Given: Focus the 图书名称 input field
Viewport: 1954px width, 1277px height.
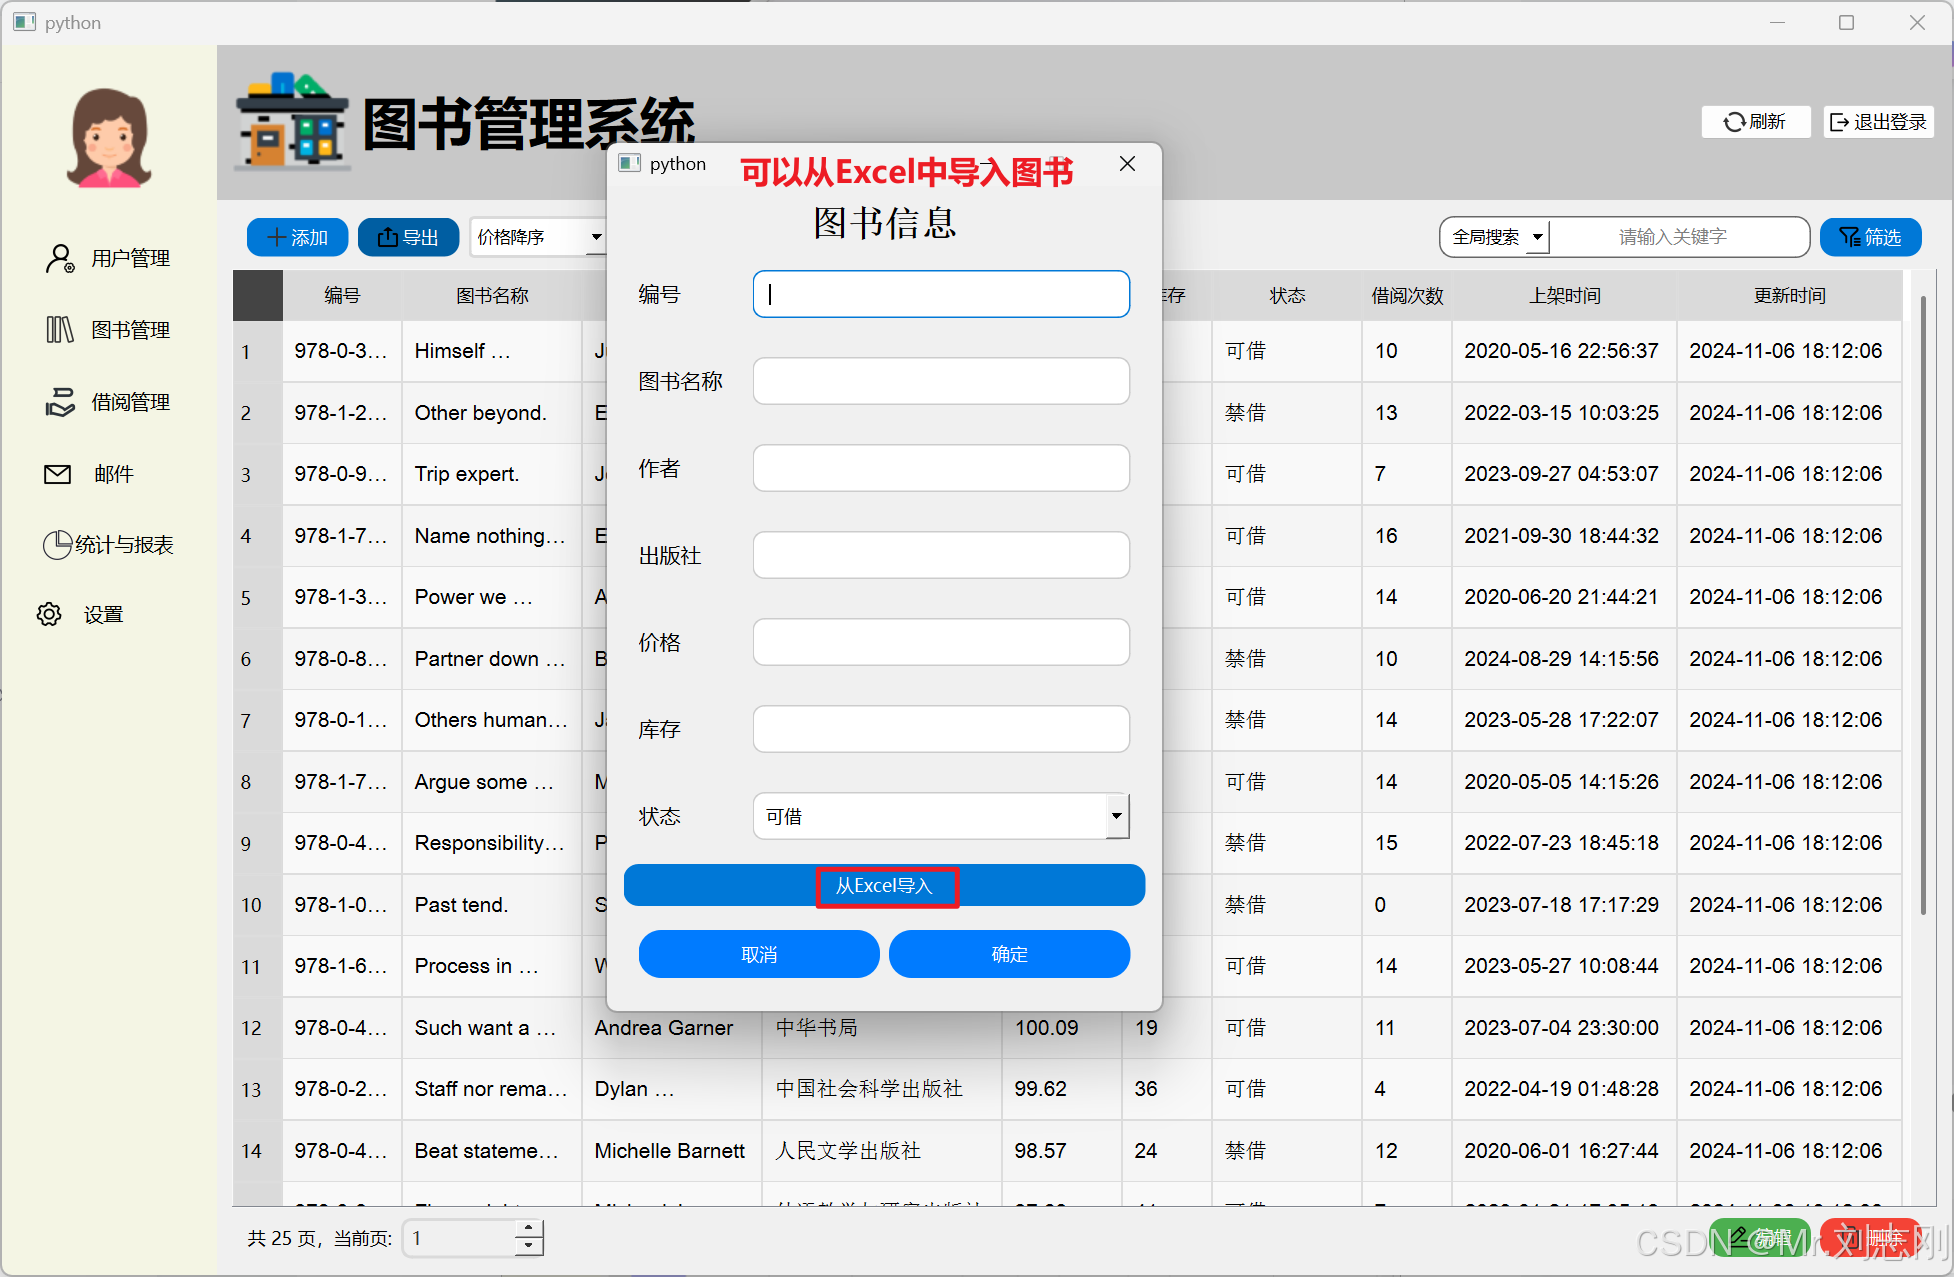Looking at the screenshot, I should tap(940, 381).
